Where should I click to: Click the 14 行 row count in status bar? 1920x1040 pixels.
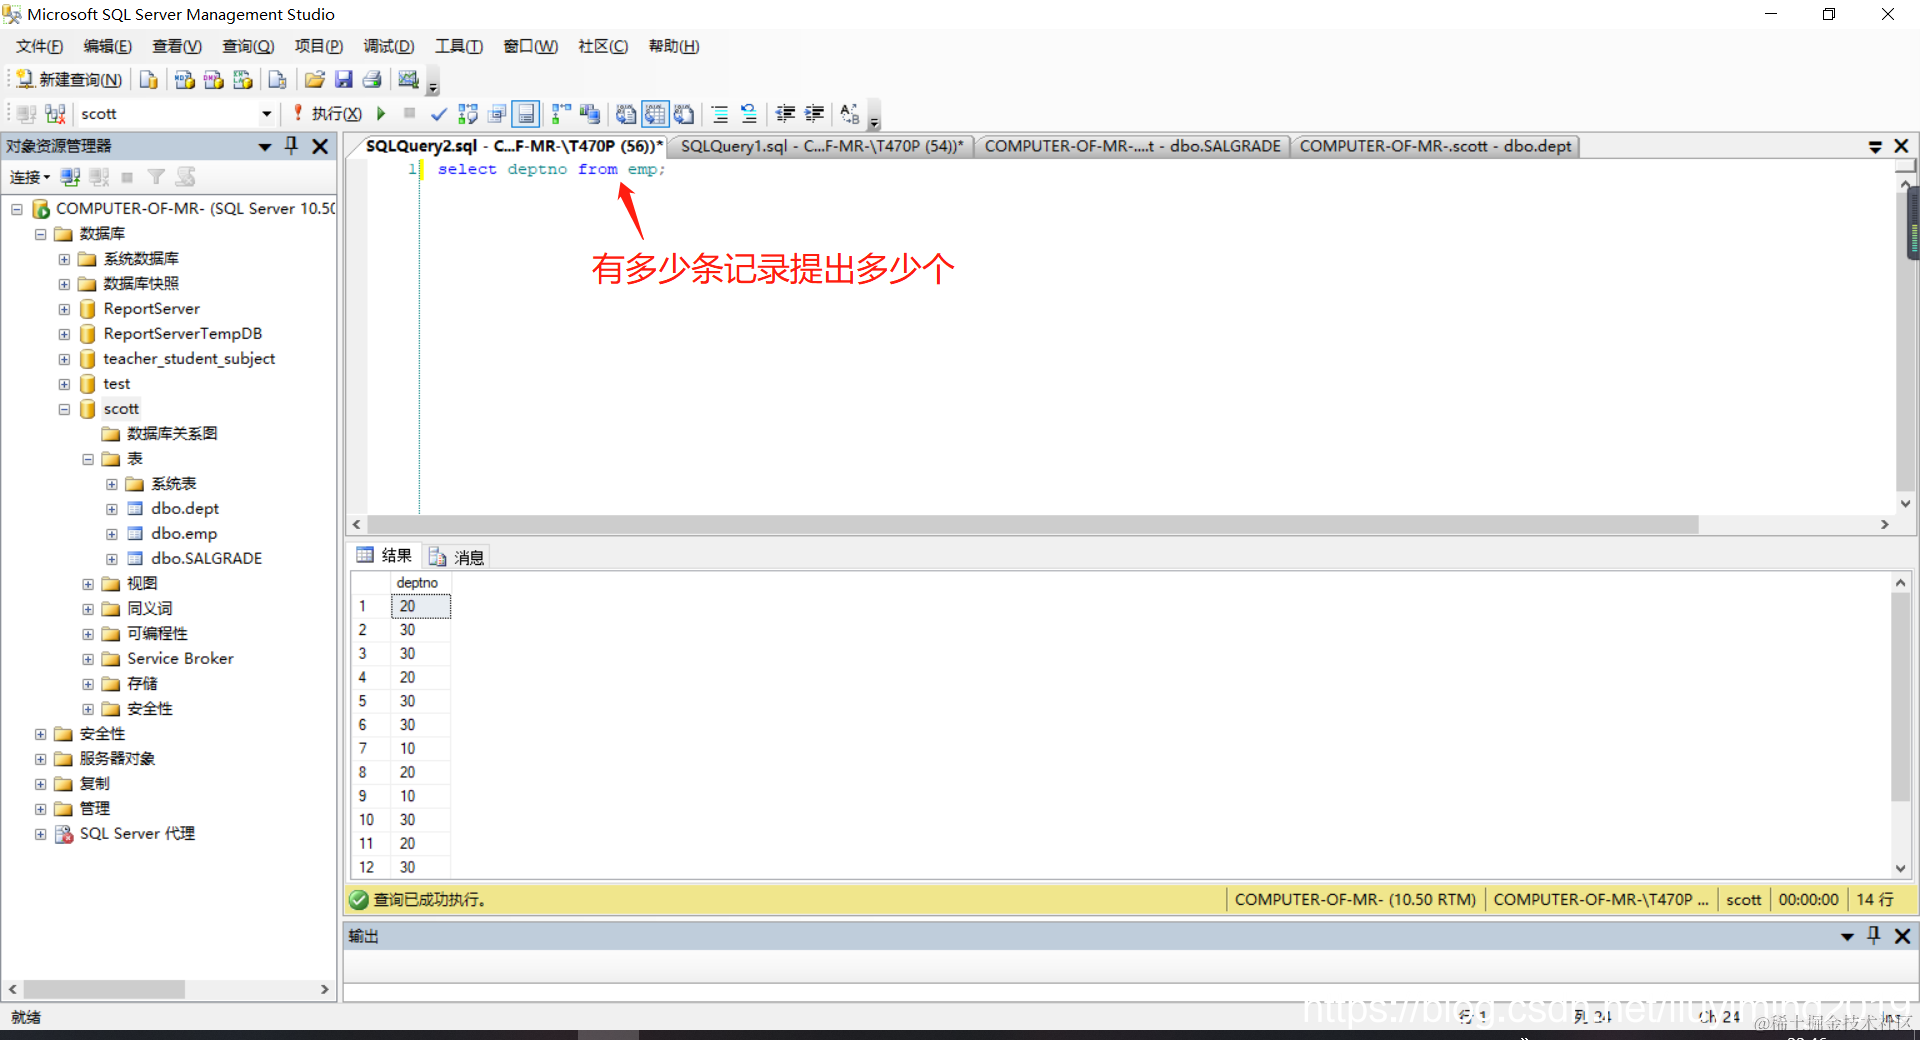(1875, 900)
